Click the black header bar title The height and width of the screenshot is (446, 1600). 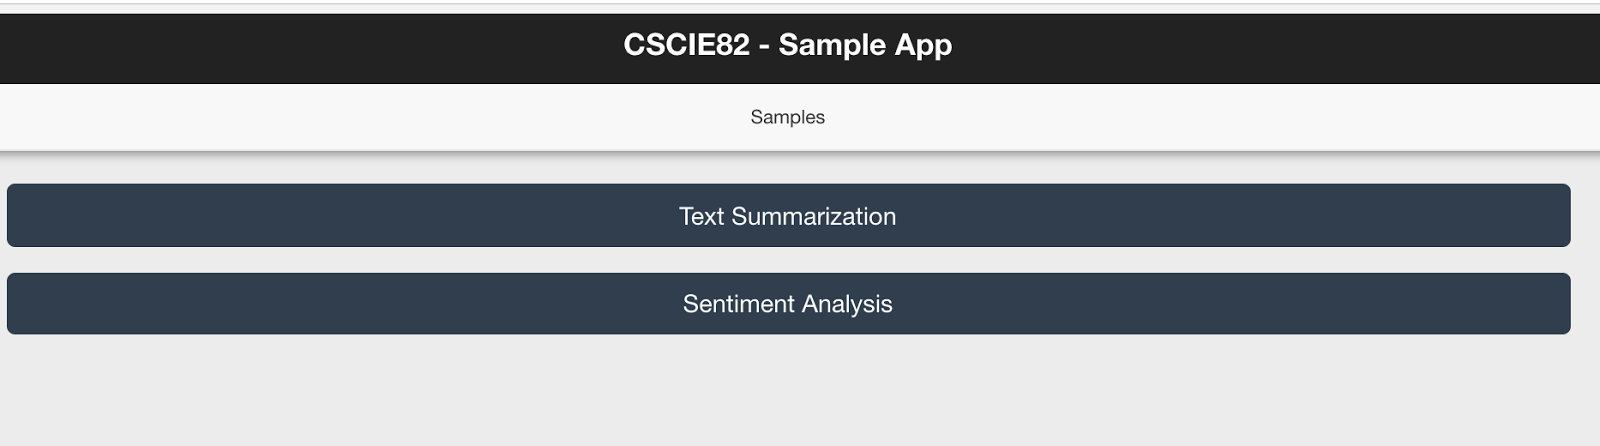point(788,45)
